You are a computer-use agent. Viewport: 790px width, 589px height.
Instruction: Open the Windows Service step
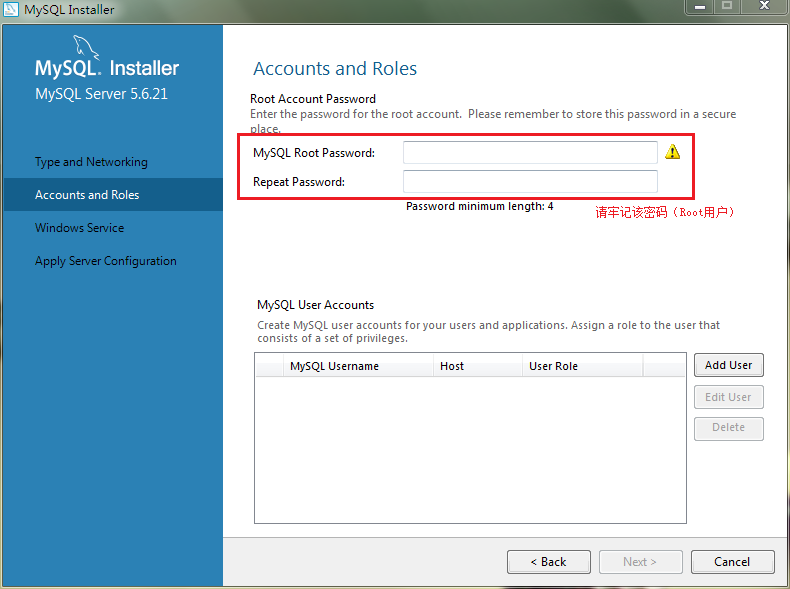click(80, 228)
